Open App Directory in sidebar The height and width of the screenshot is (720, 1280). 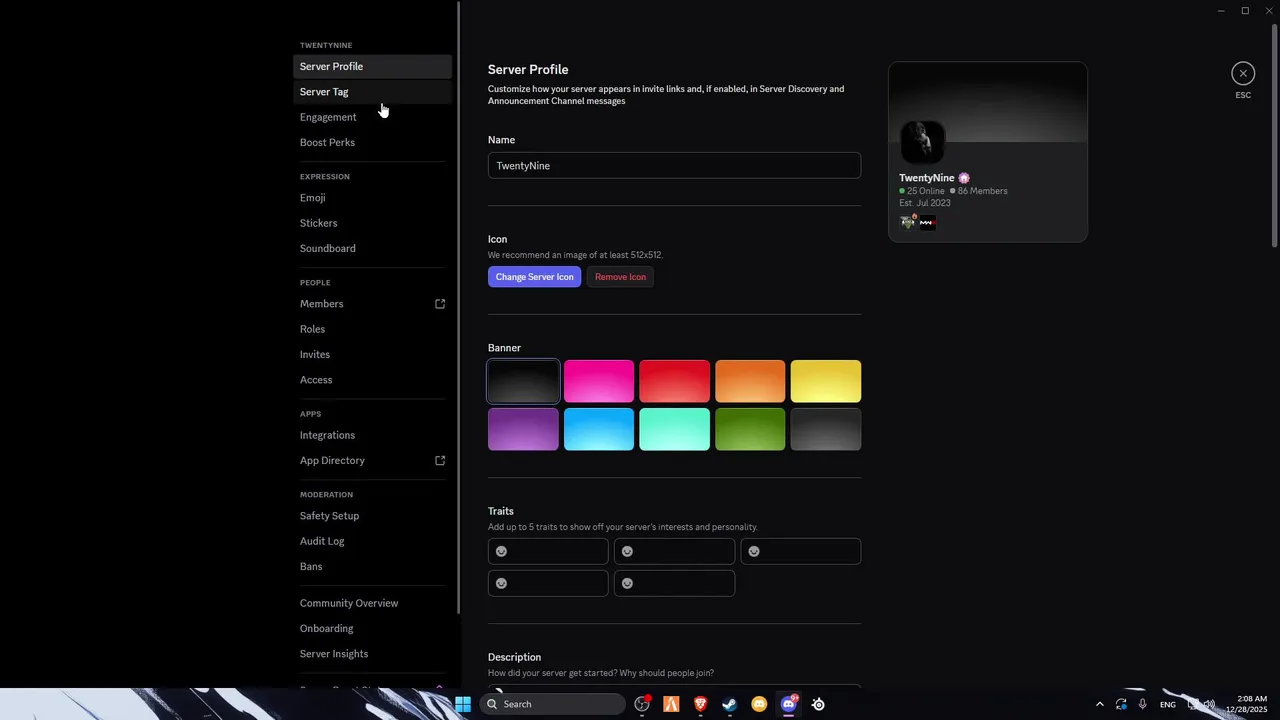click(x=373, y=461)
